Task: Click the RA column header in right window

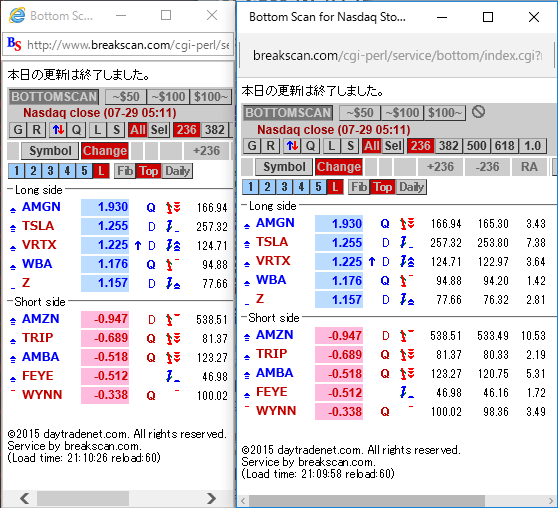Action: 529,167
